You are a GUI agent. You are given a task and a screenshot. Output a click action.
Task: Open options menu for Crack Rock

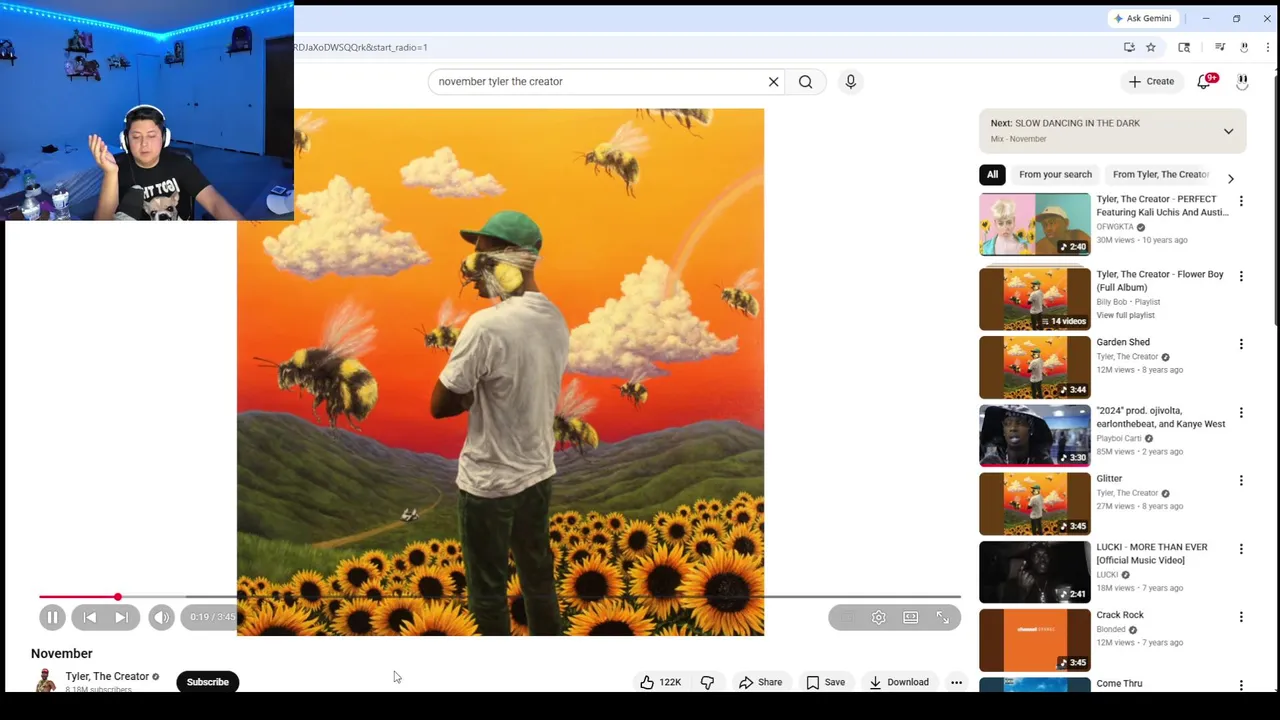click(x=1241, y=617)
